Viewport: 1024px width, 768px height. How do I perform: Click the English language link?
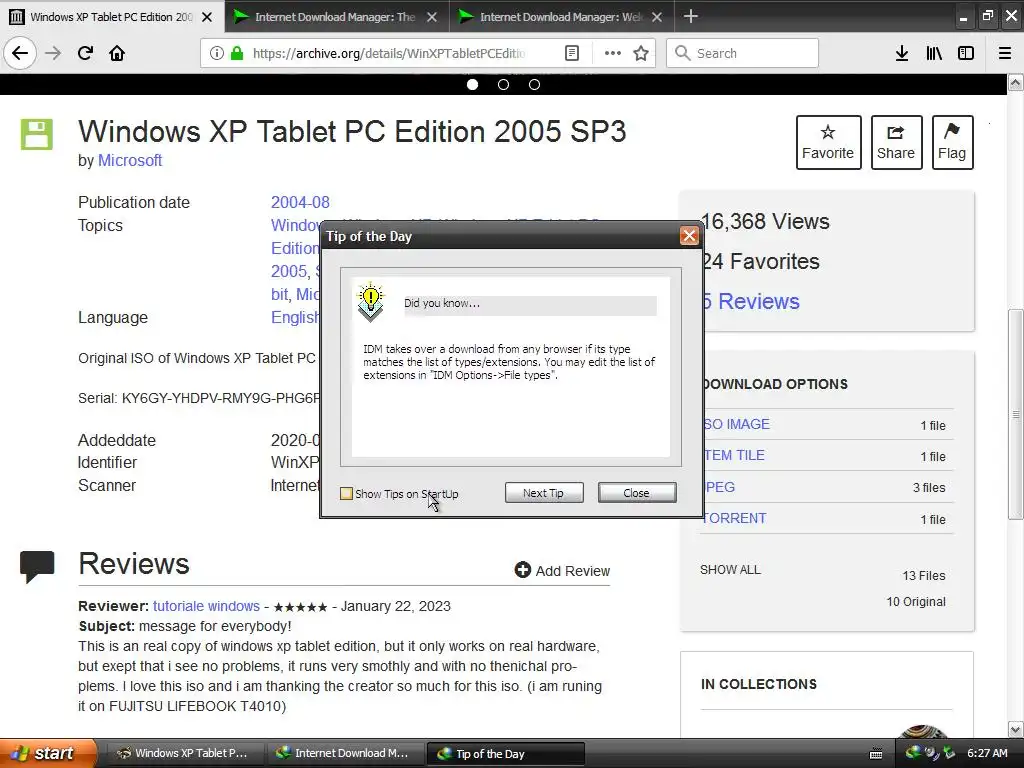(x=295, y=317)
